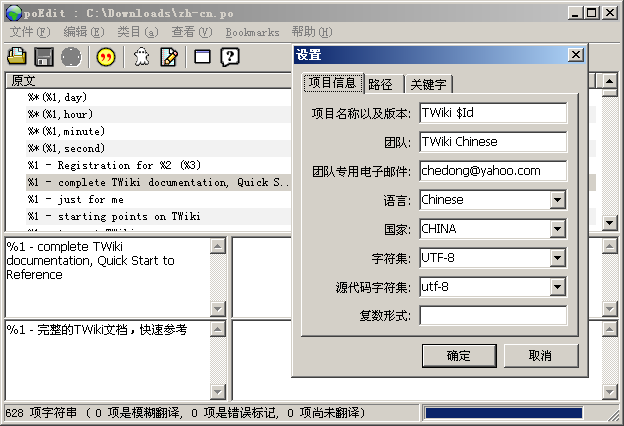Click the window-shaped toolbar icon
Viewport: 624px width, 426px height.
(203, 57)
